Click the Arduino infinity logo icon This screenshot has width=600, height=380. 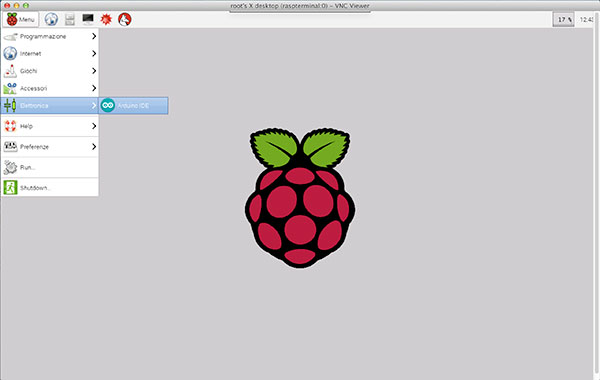(x=108, y=105)
